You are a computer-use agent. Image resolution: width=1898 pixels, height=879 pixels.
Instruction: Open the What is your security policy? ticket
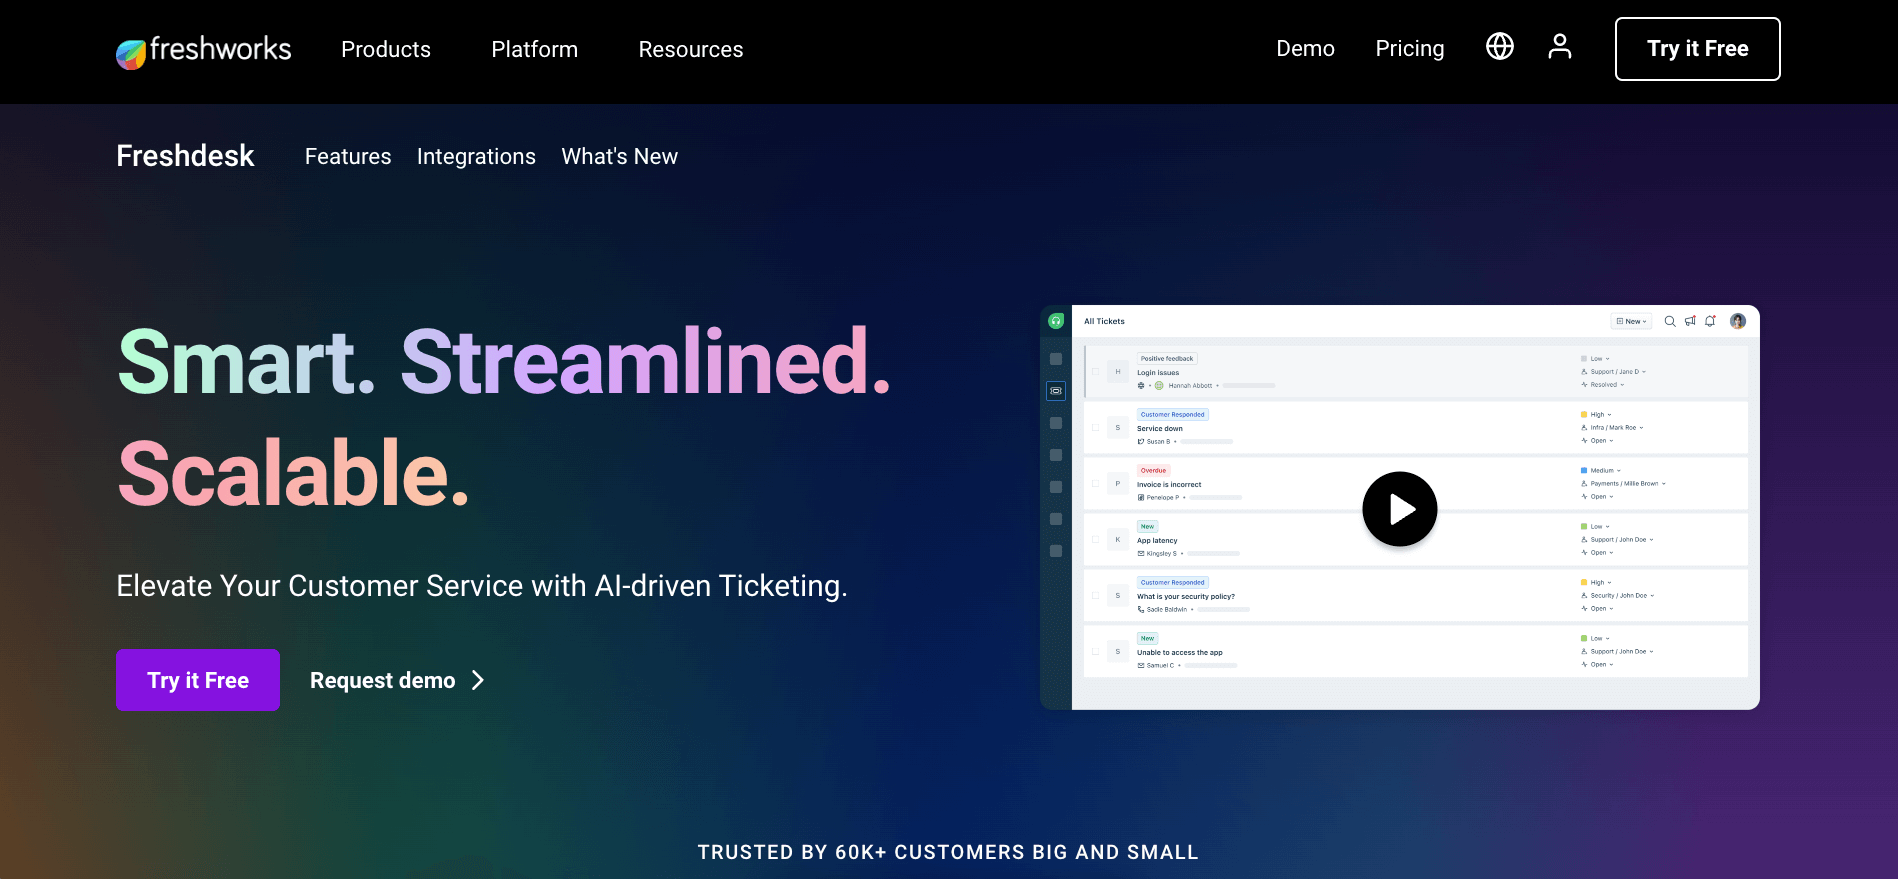[x=1186, y=596]
